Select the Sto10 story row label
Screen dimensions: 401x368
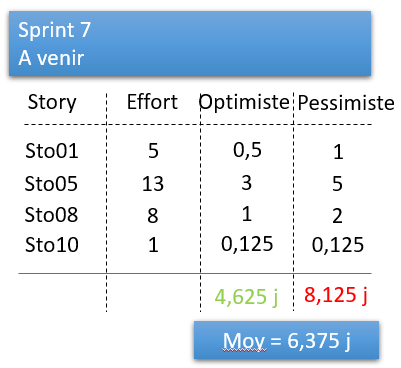pos(52,245)
